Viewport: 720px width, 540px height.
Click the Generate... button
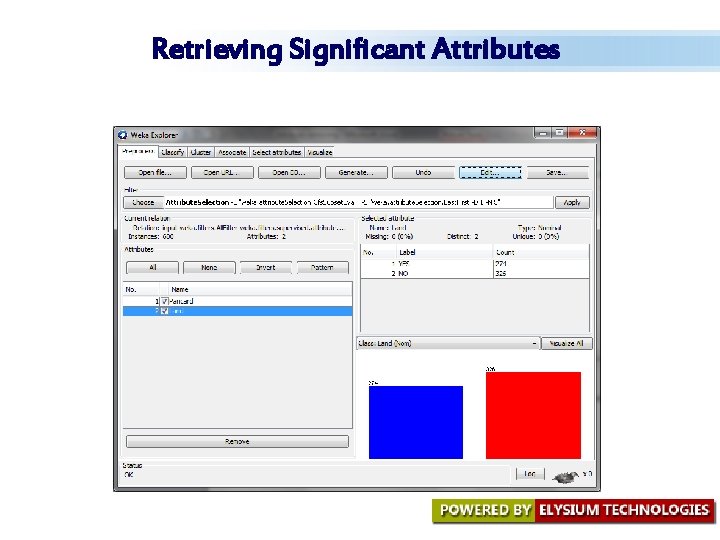356,173
